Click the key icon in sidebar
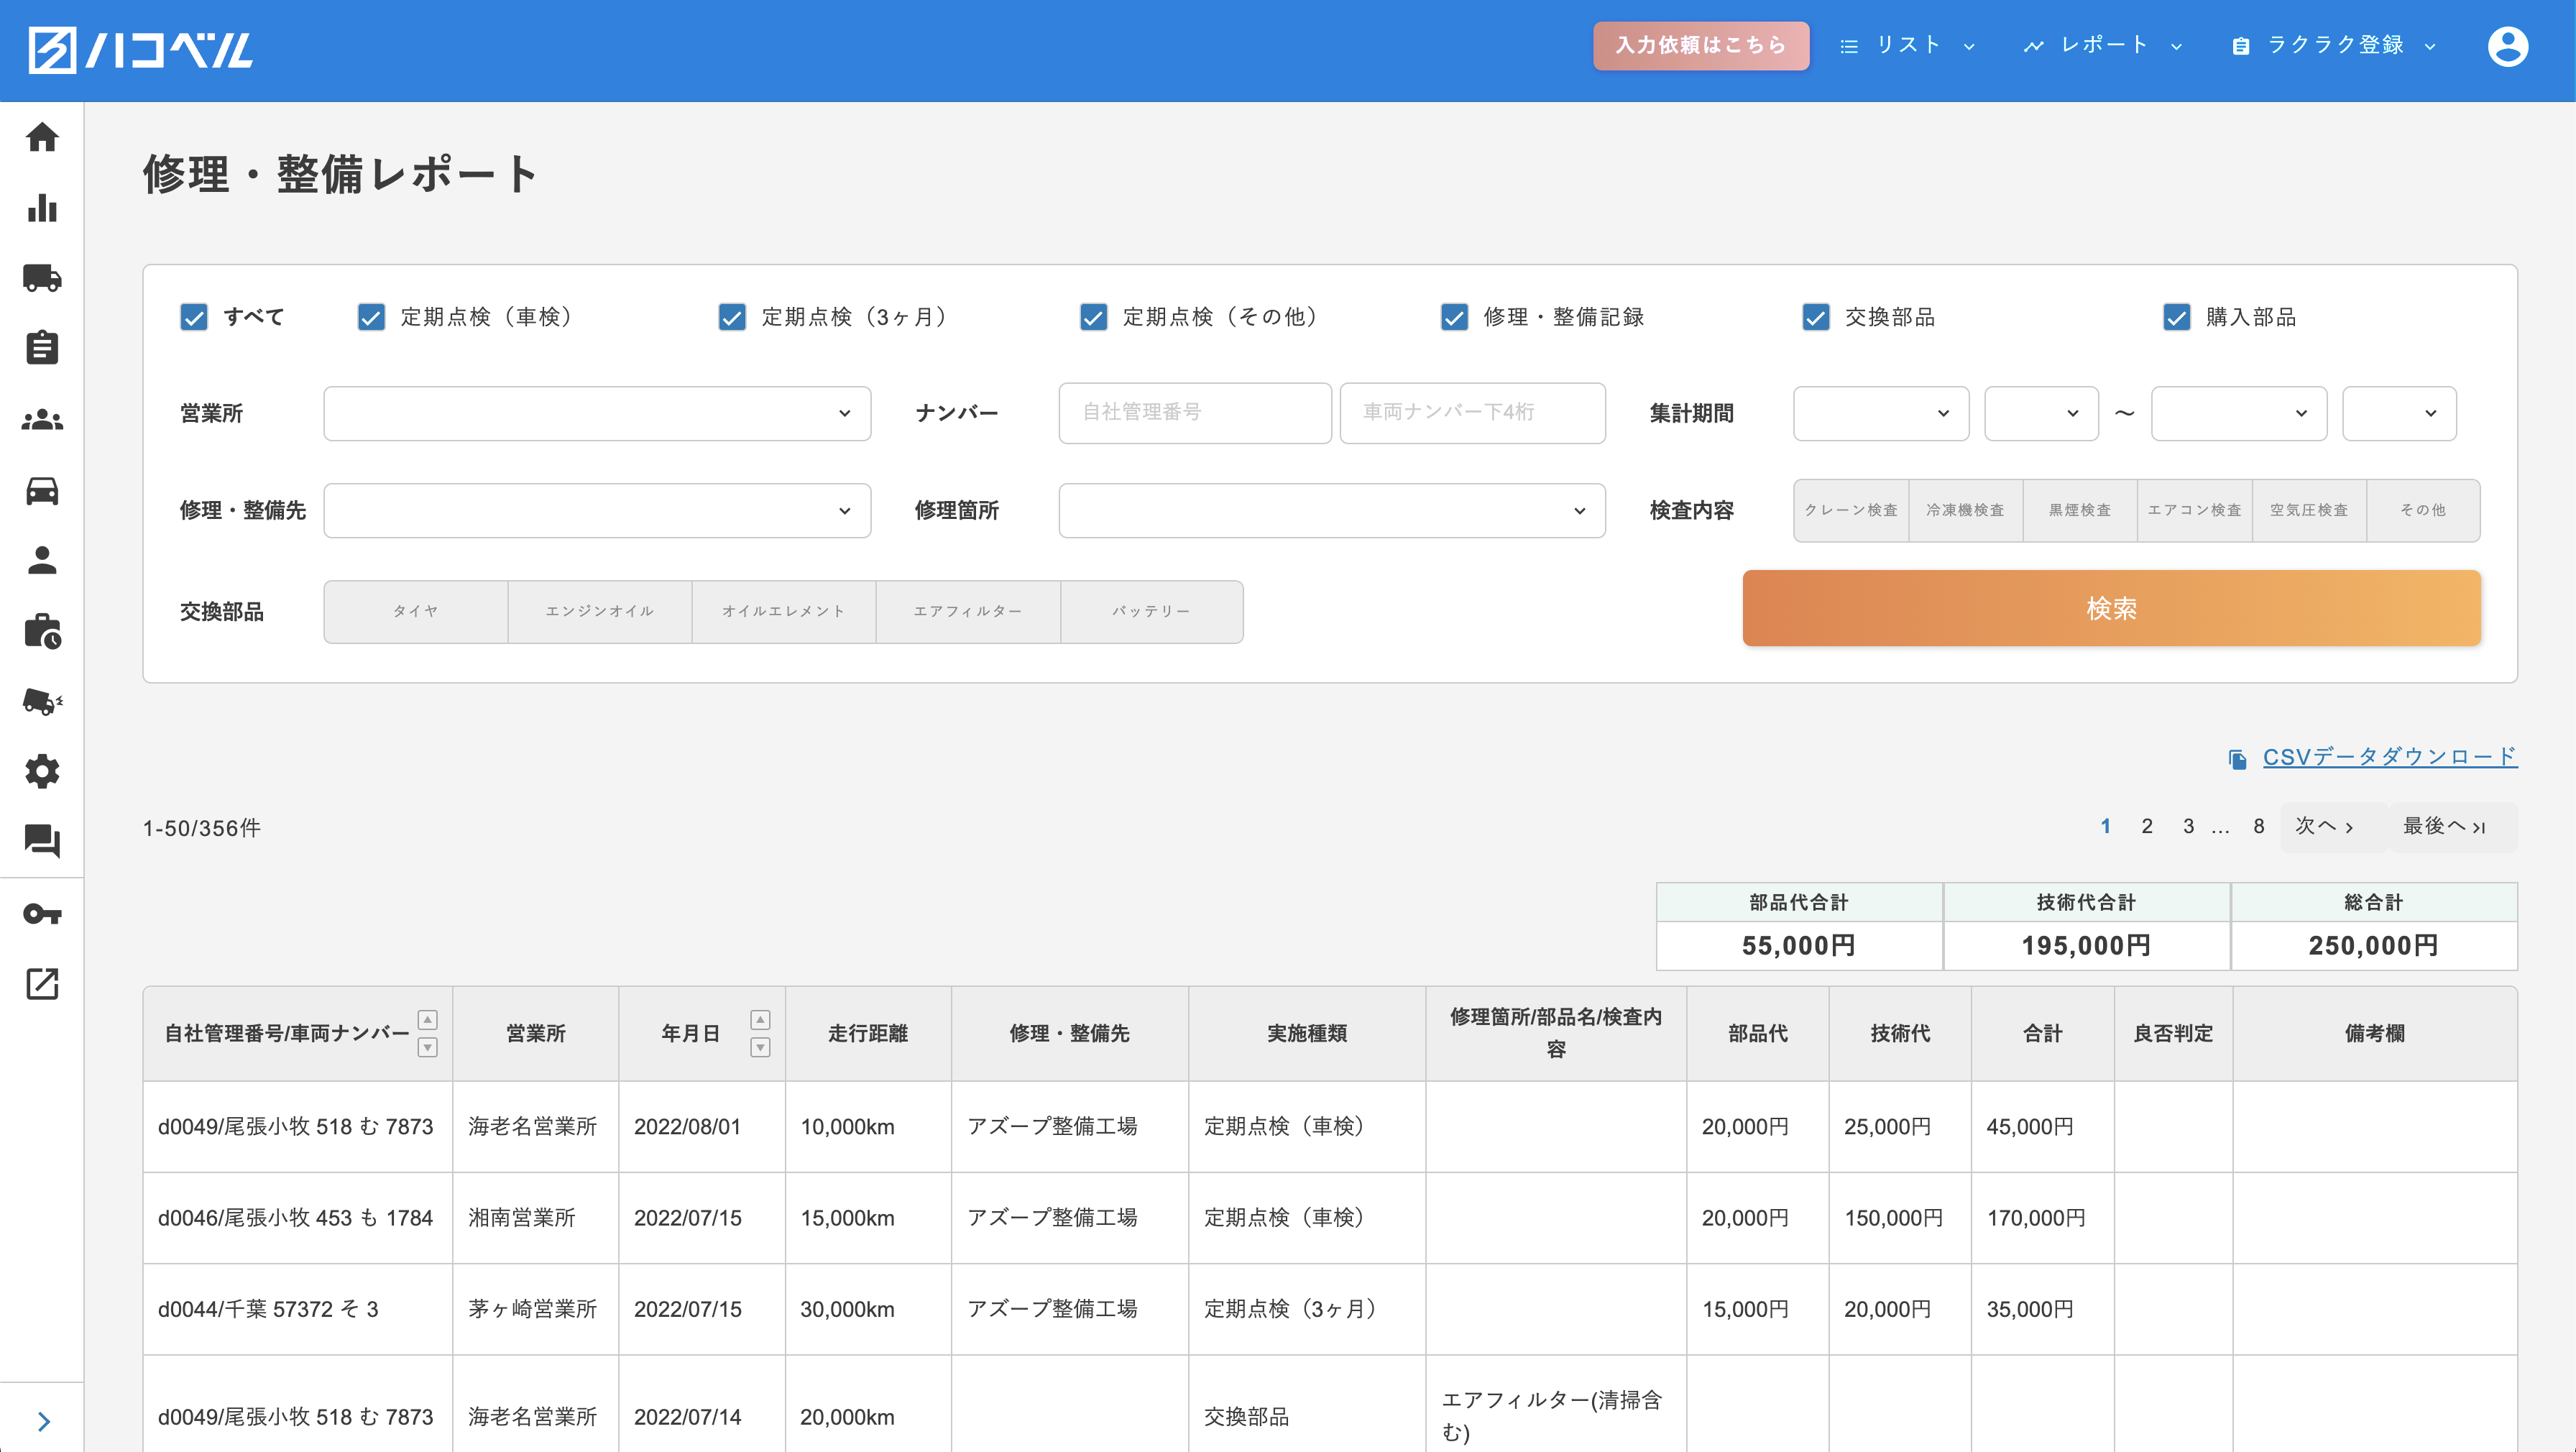This screenshot has width=2576, height=1452. click(x=42, y=913)
